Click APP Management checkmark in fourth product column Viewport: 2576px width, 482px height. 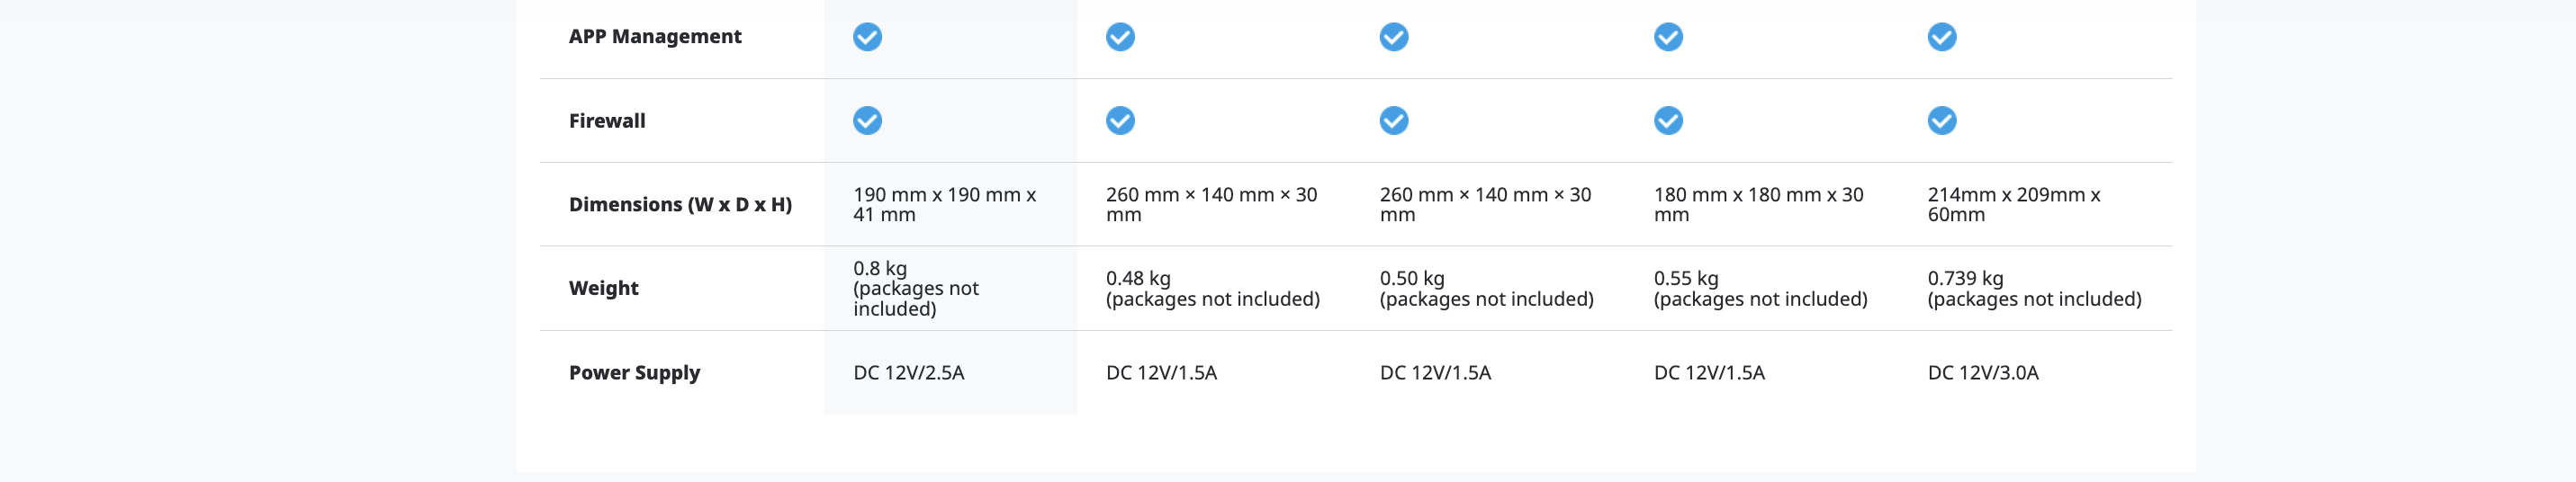[x=1668, y=37]
